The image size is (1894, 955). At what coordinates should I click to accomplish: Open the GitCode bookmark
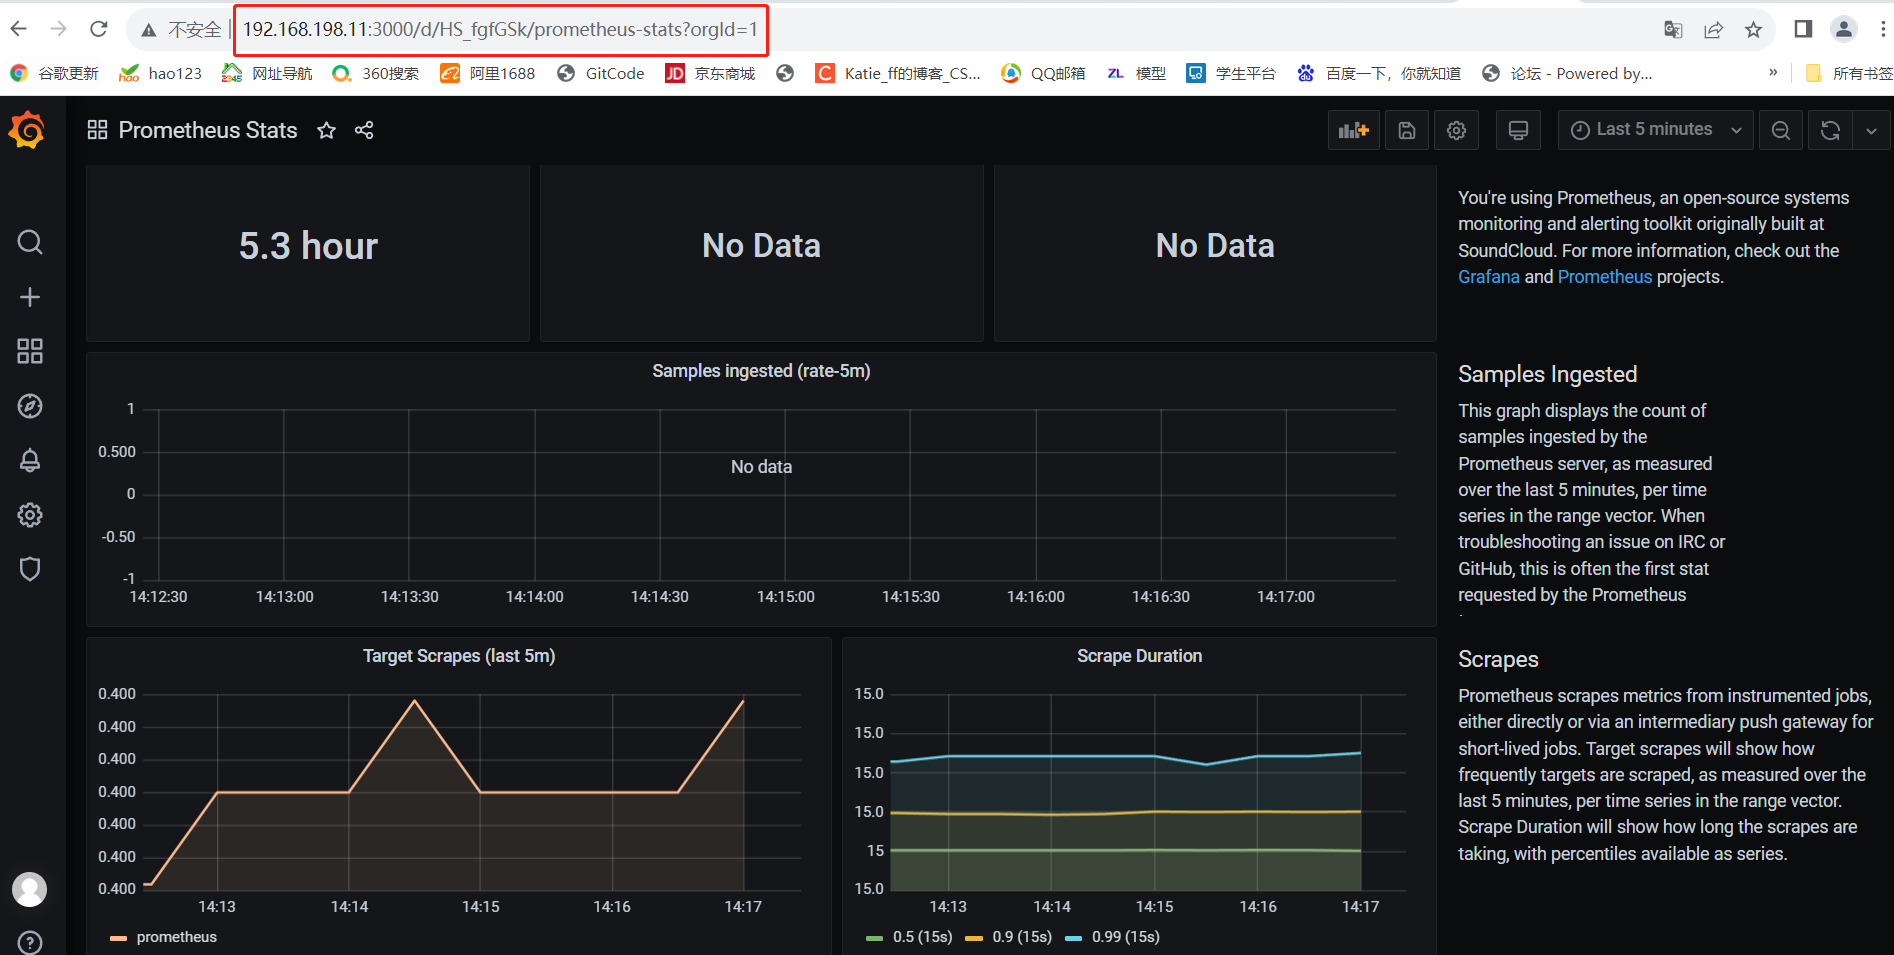tap(601, 73)
